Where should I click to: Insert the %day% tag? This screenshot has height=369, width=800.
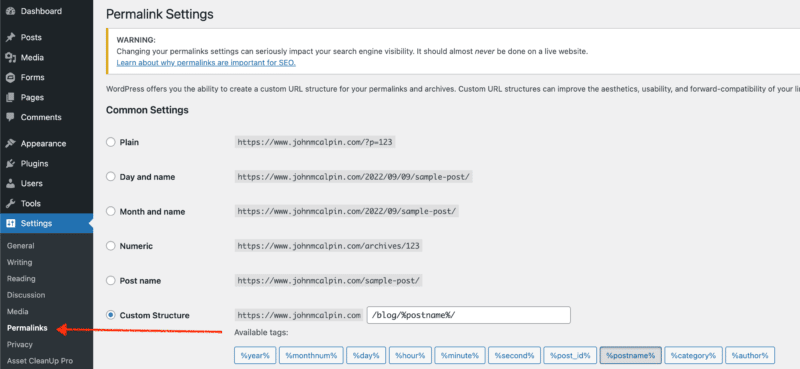366,355
